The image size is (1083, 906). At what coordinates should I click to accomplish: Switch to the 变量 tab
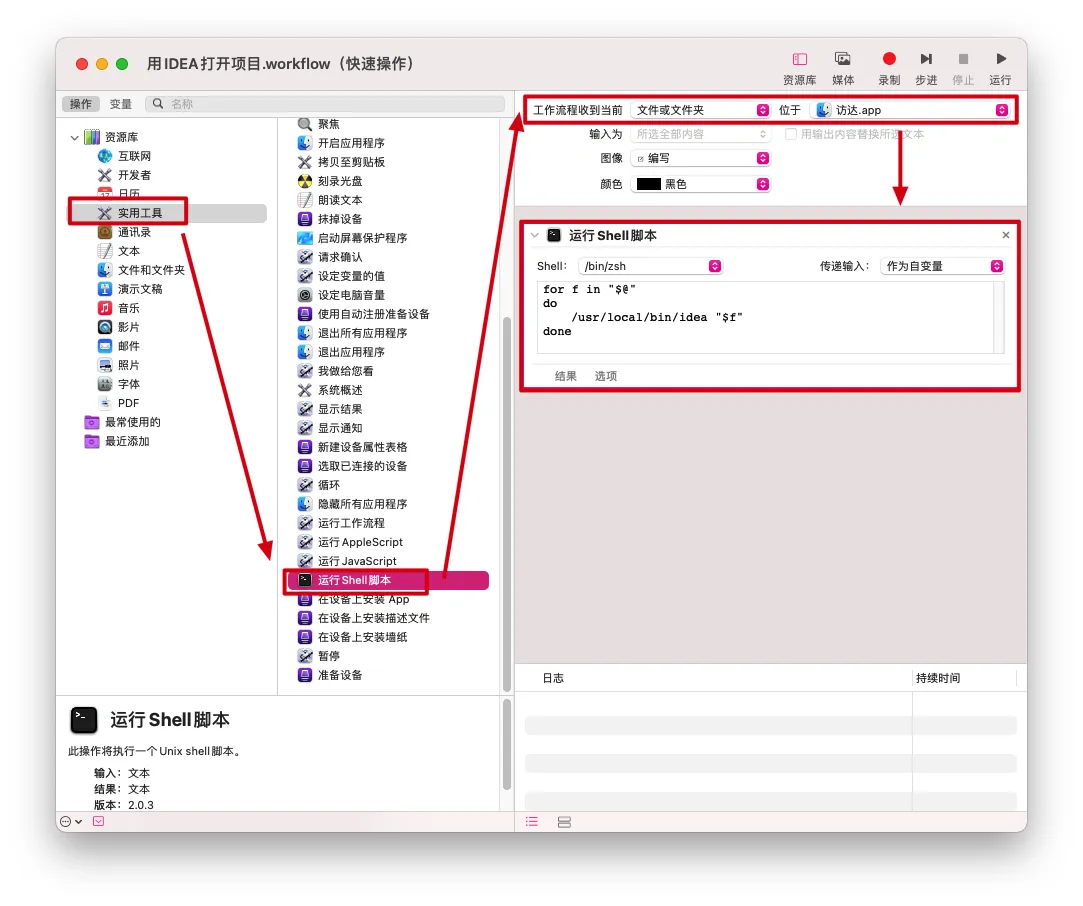click(120, 104)
